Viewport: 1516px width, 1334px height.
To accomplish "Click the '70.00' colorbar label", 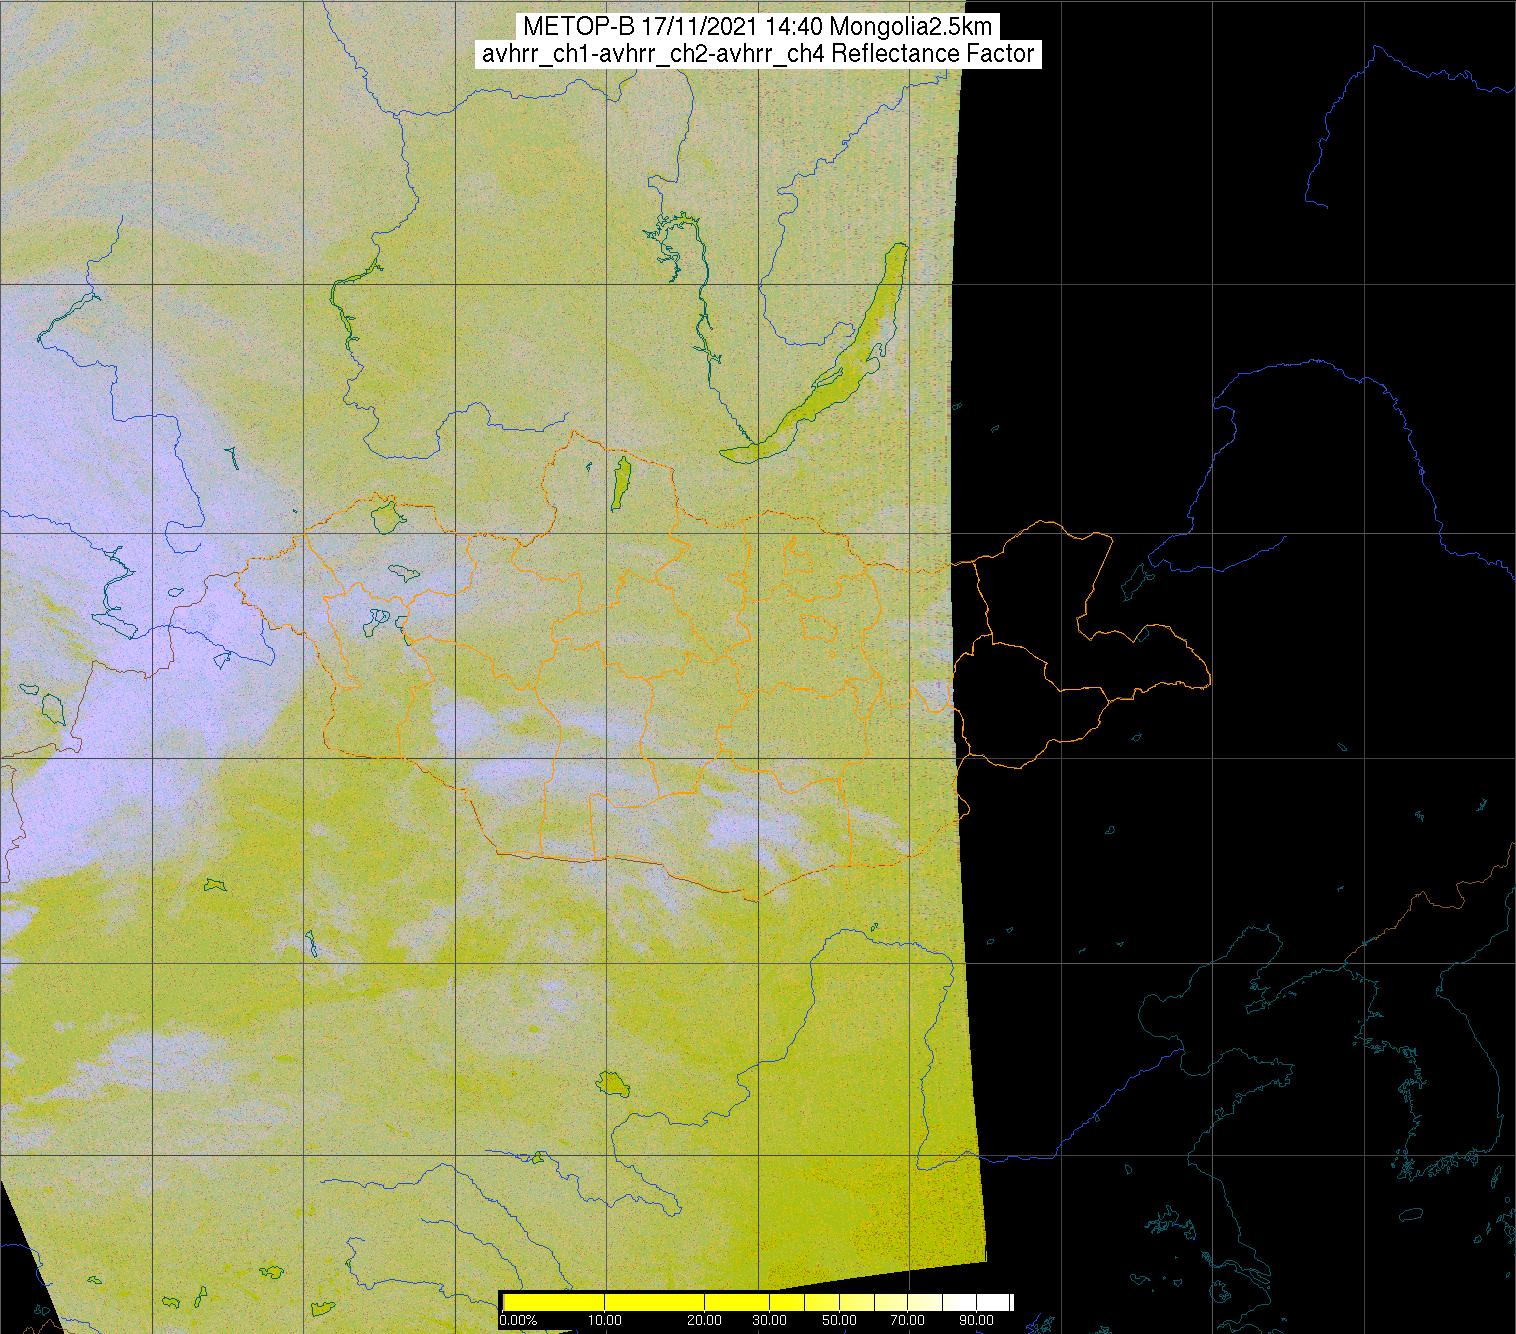I will pyautogui.click(x=908, y=1320).
